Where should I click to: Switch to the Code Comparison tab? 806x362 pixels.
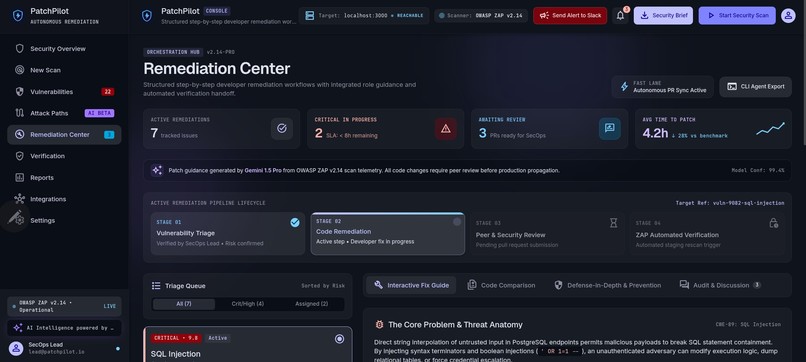pos(502,285)
